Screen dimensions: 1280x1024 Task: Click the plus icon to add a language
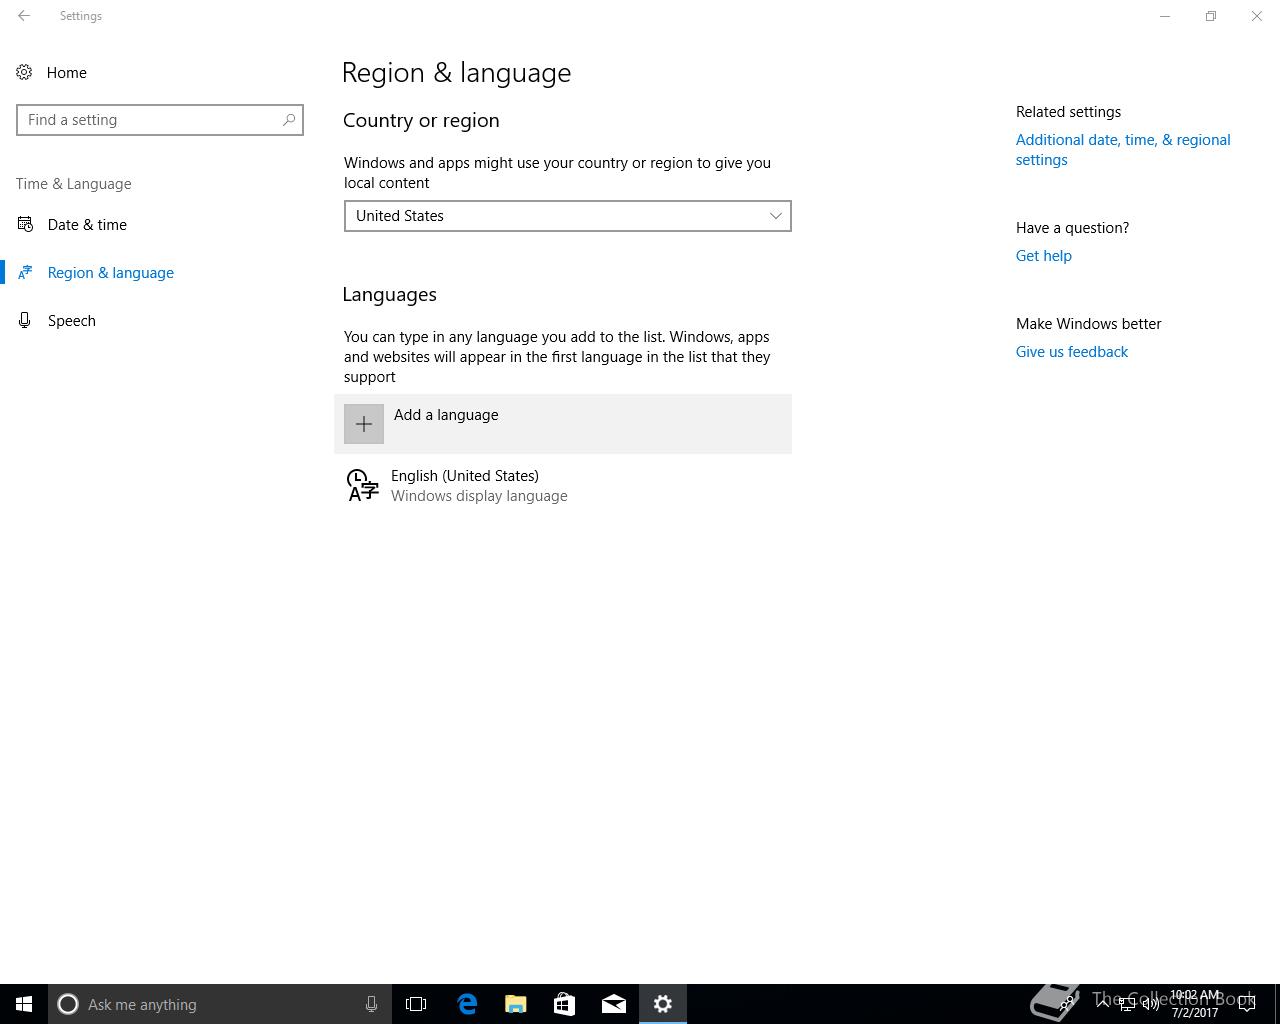click(x=364, y=424)
